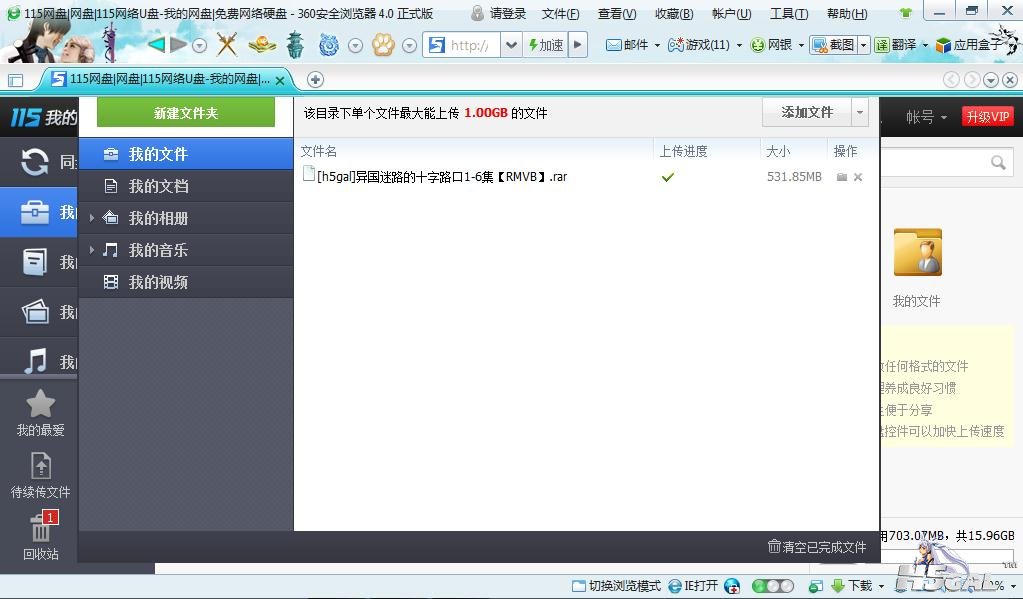
Task: Click the sync arrows icon in sidebar
Action: tap(35, 162)
